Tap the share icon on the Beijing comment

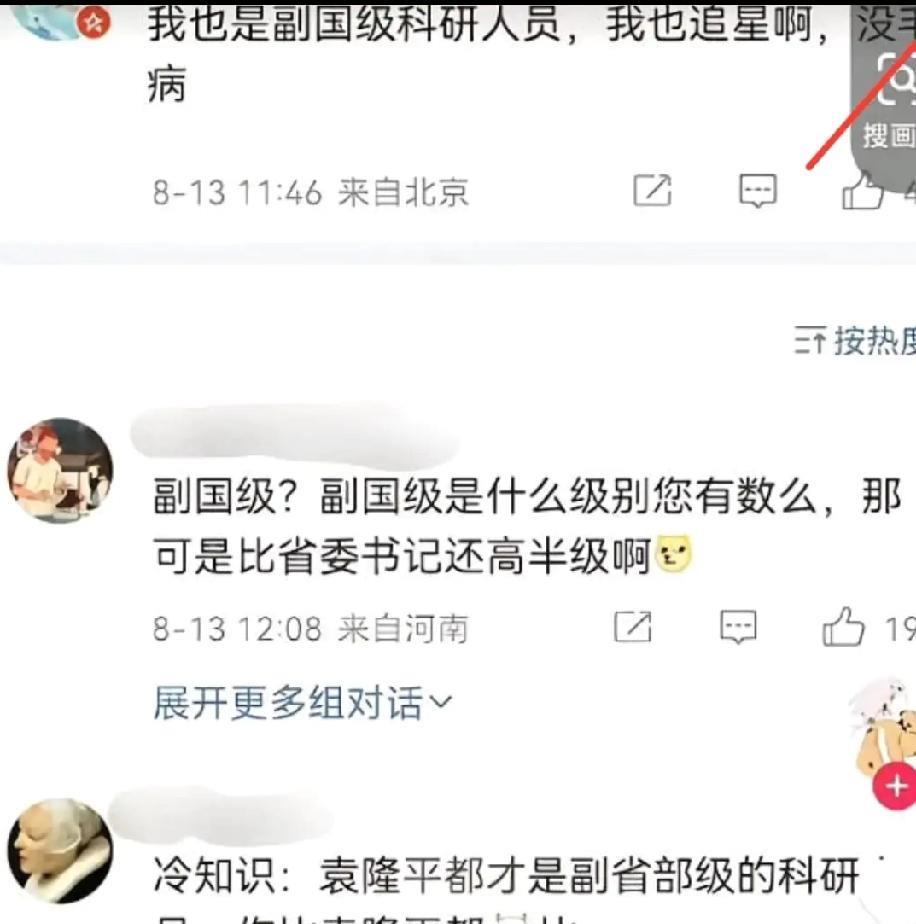[652, 190]
